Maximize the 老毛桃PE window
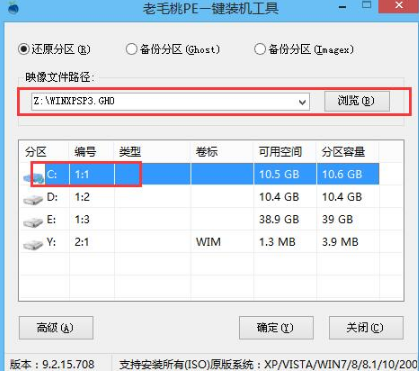Screen dimensions: 419x371 pyautogui.click(x=367, y=5)
